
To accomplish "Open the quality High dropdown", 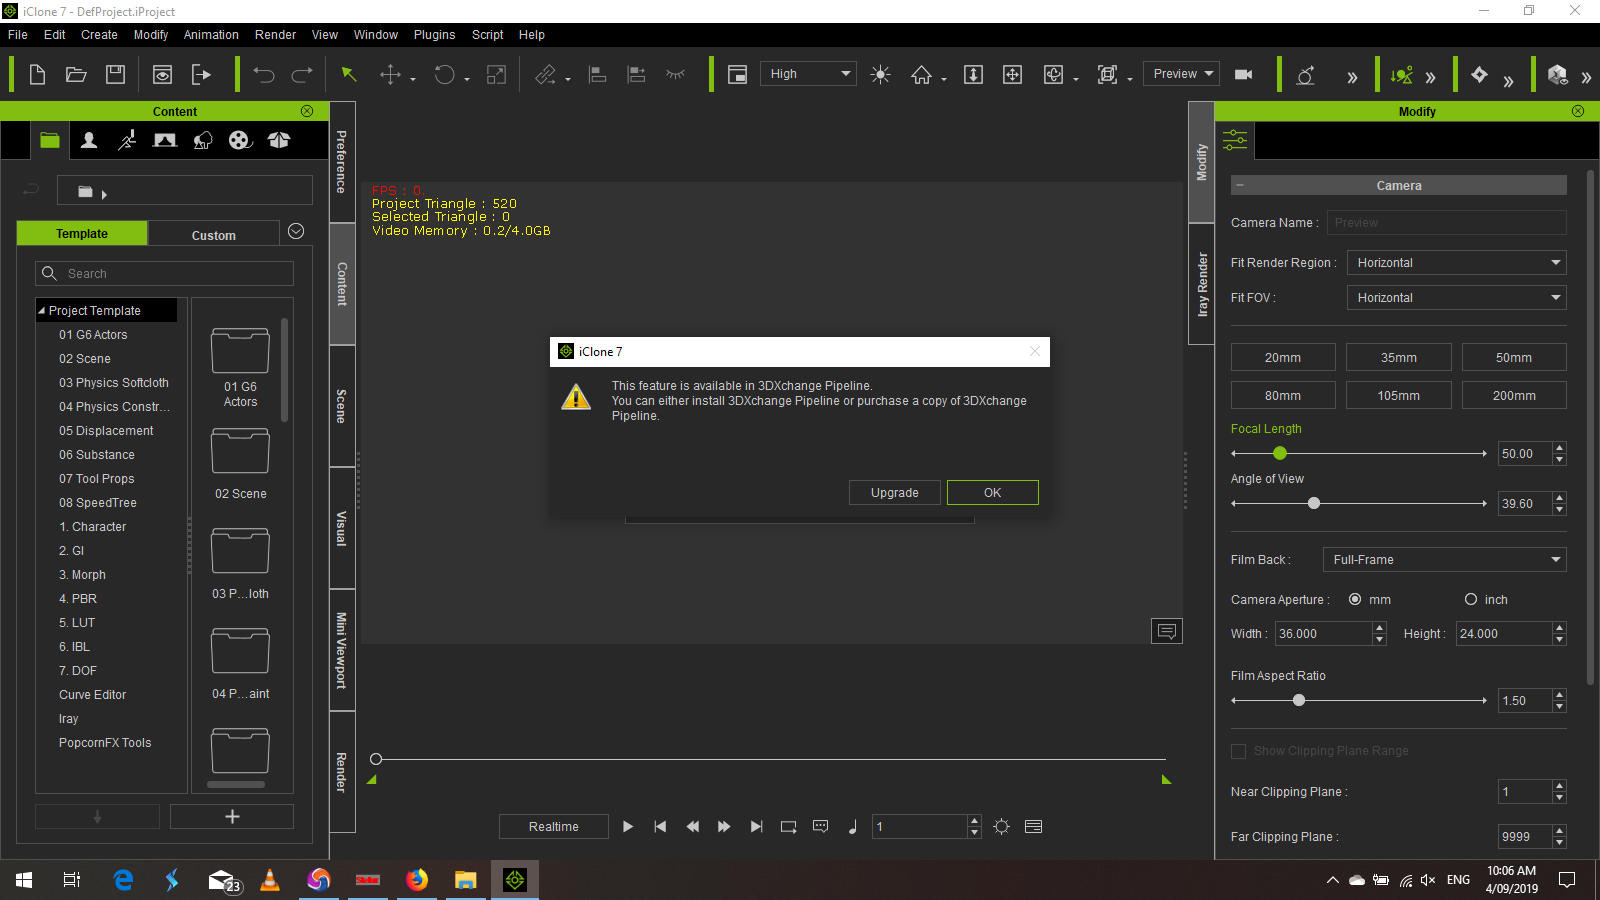I will 809,74.
